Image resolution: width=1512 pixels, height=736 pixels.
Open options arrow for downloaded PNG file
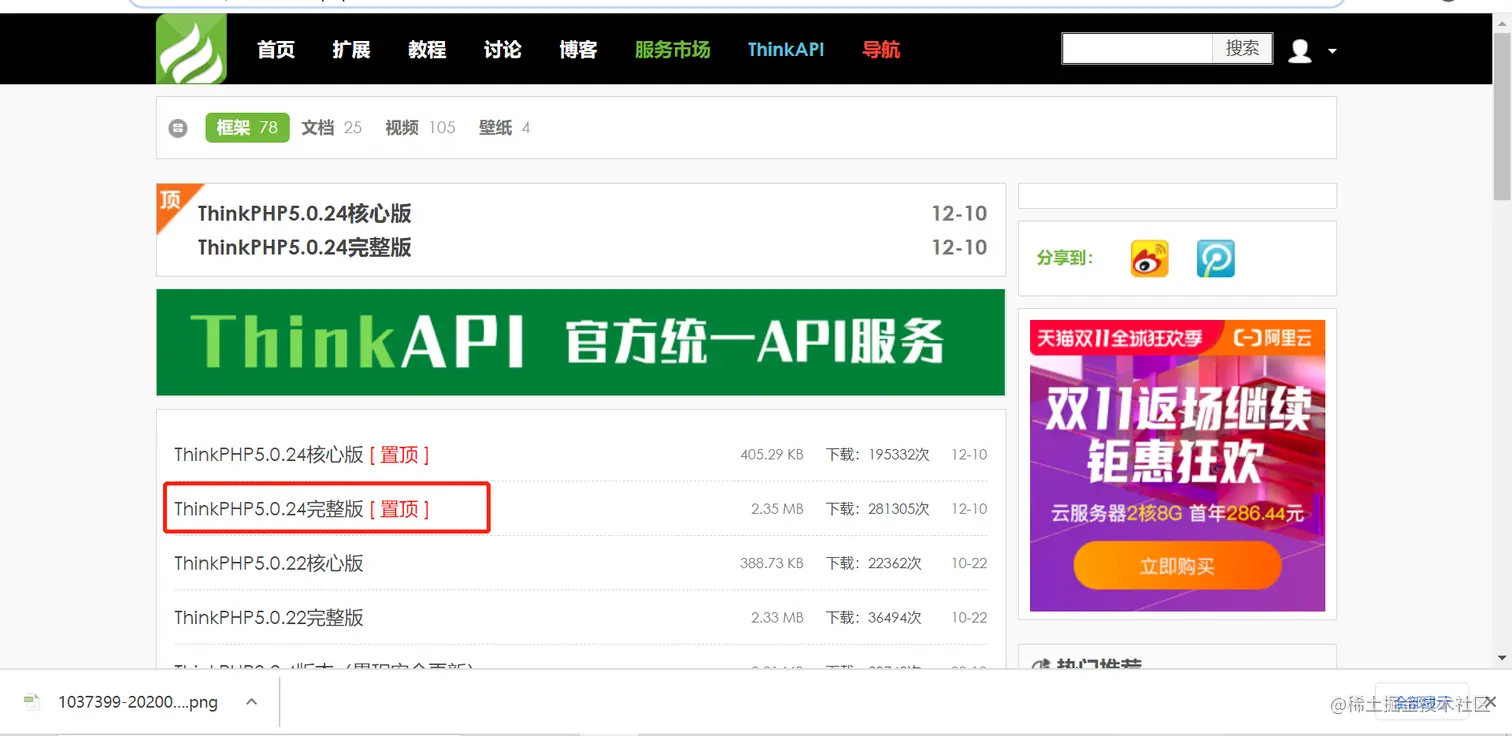coord(252,702)
